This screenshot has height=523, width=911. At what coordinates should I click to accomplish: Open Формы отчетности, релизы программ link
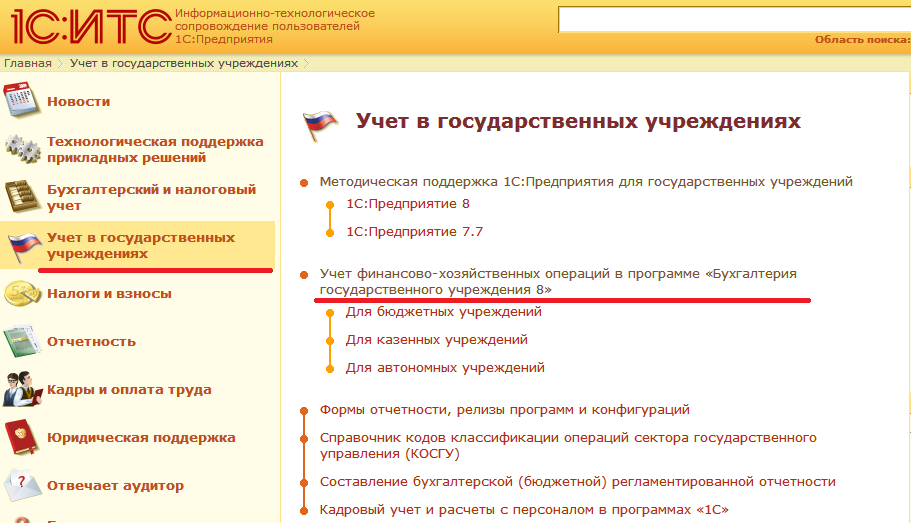[504, 410]
